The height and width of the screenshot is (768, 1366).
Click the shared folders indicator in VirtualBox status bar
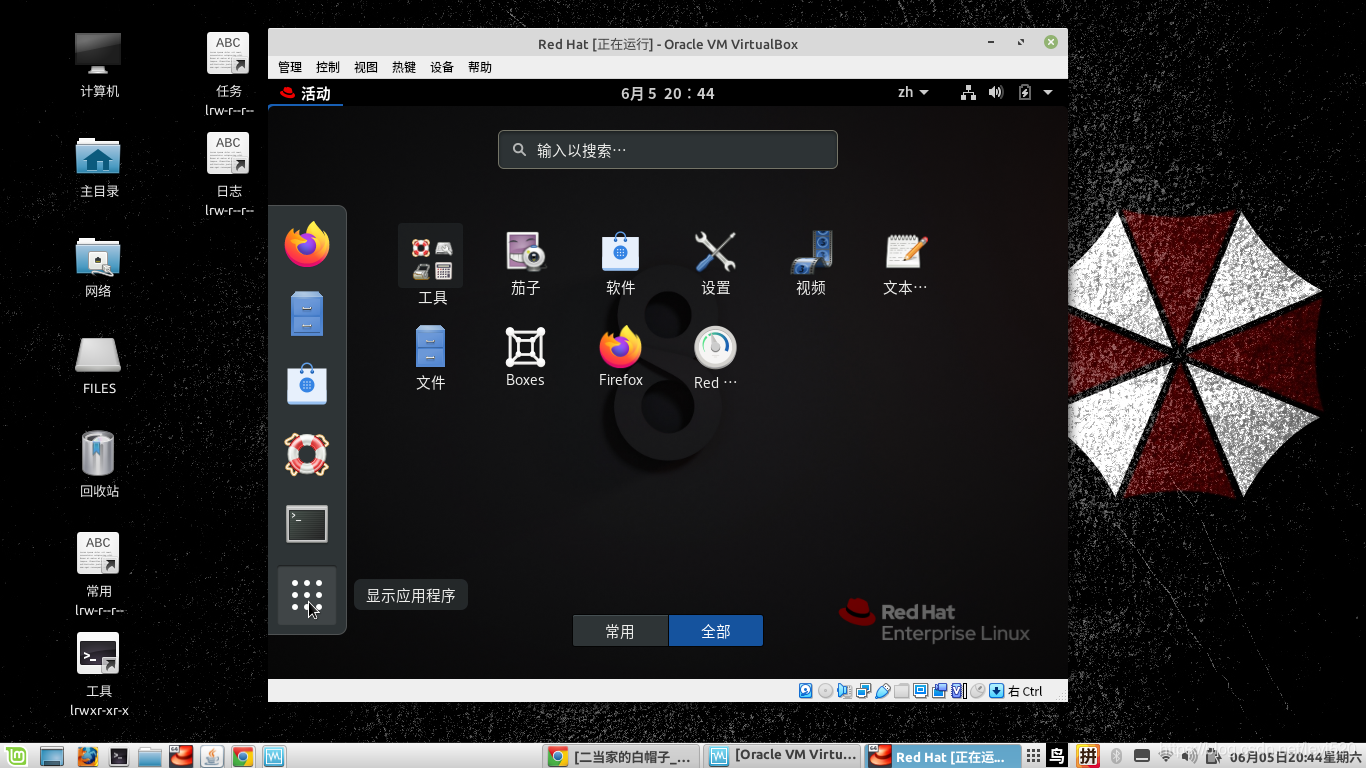(x=901, y=691)
